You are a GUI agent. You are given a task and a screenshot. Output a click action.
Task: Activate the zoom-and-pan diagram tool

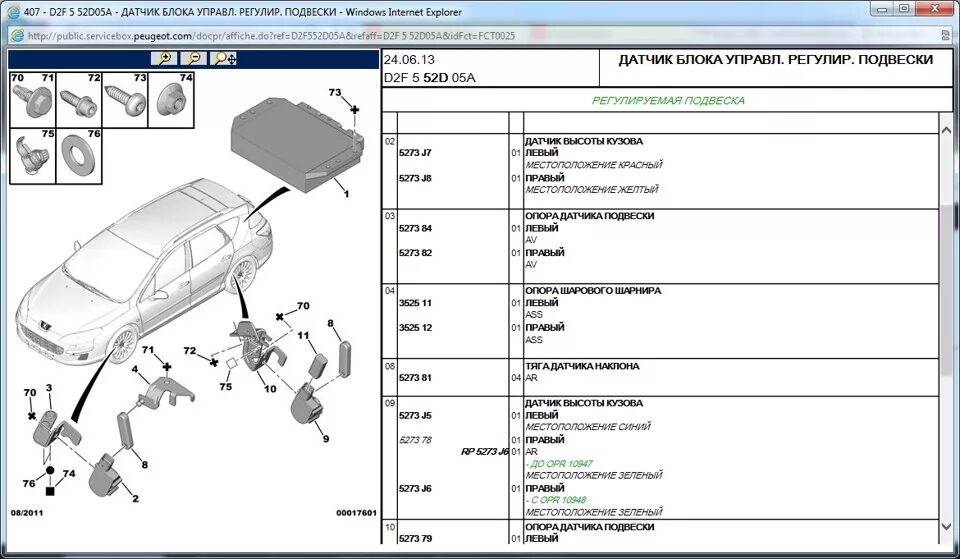coord(223,58)
